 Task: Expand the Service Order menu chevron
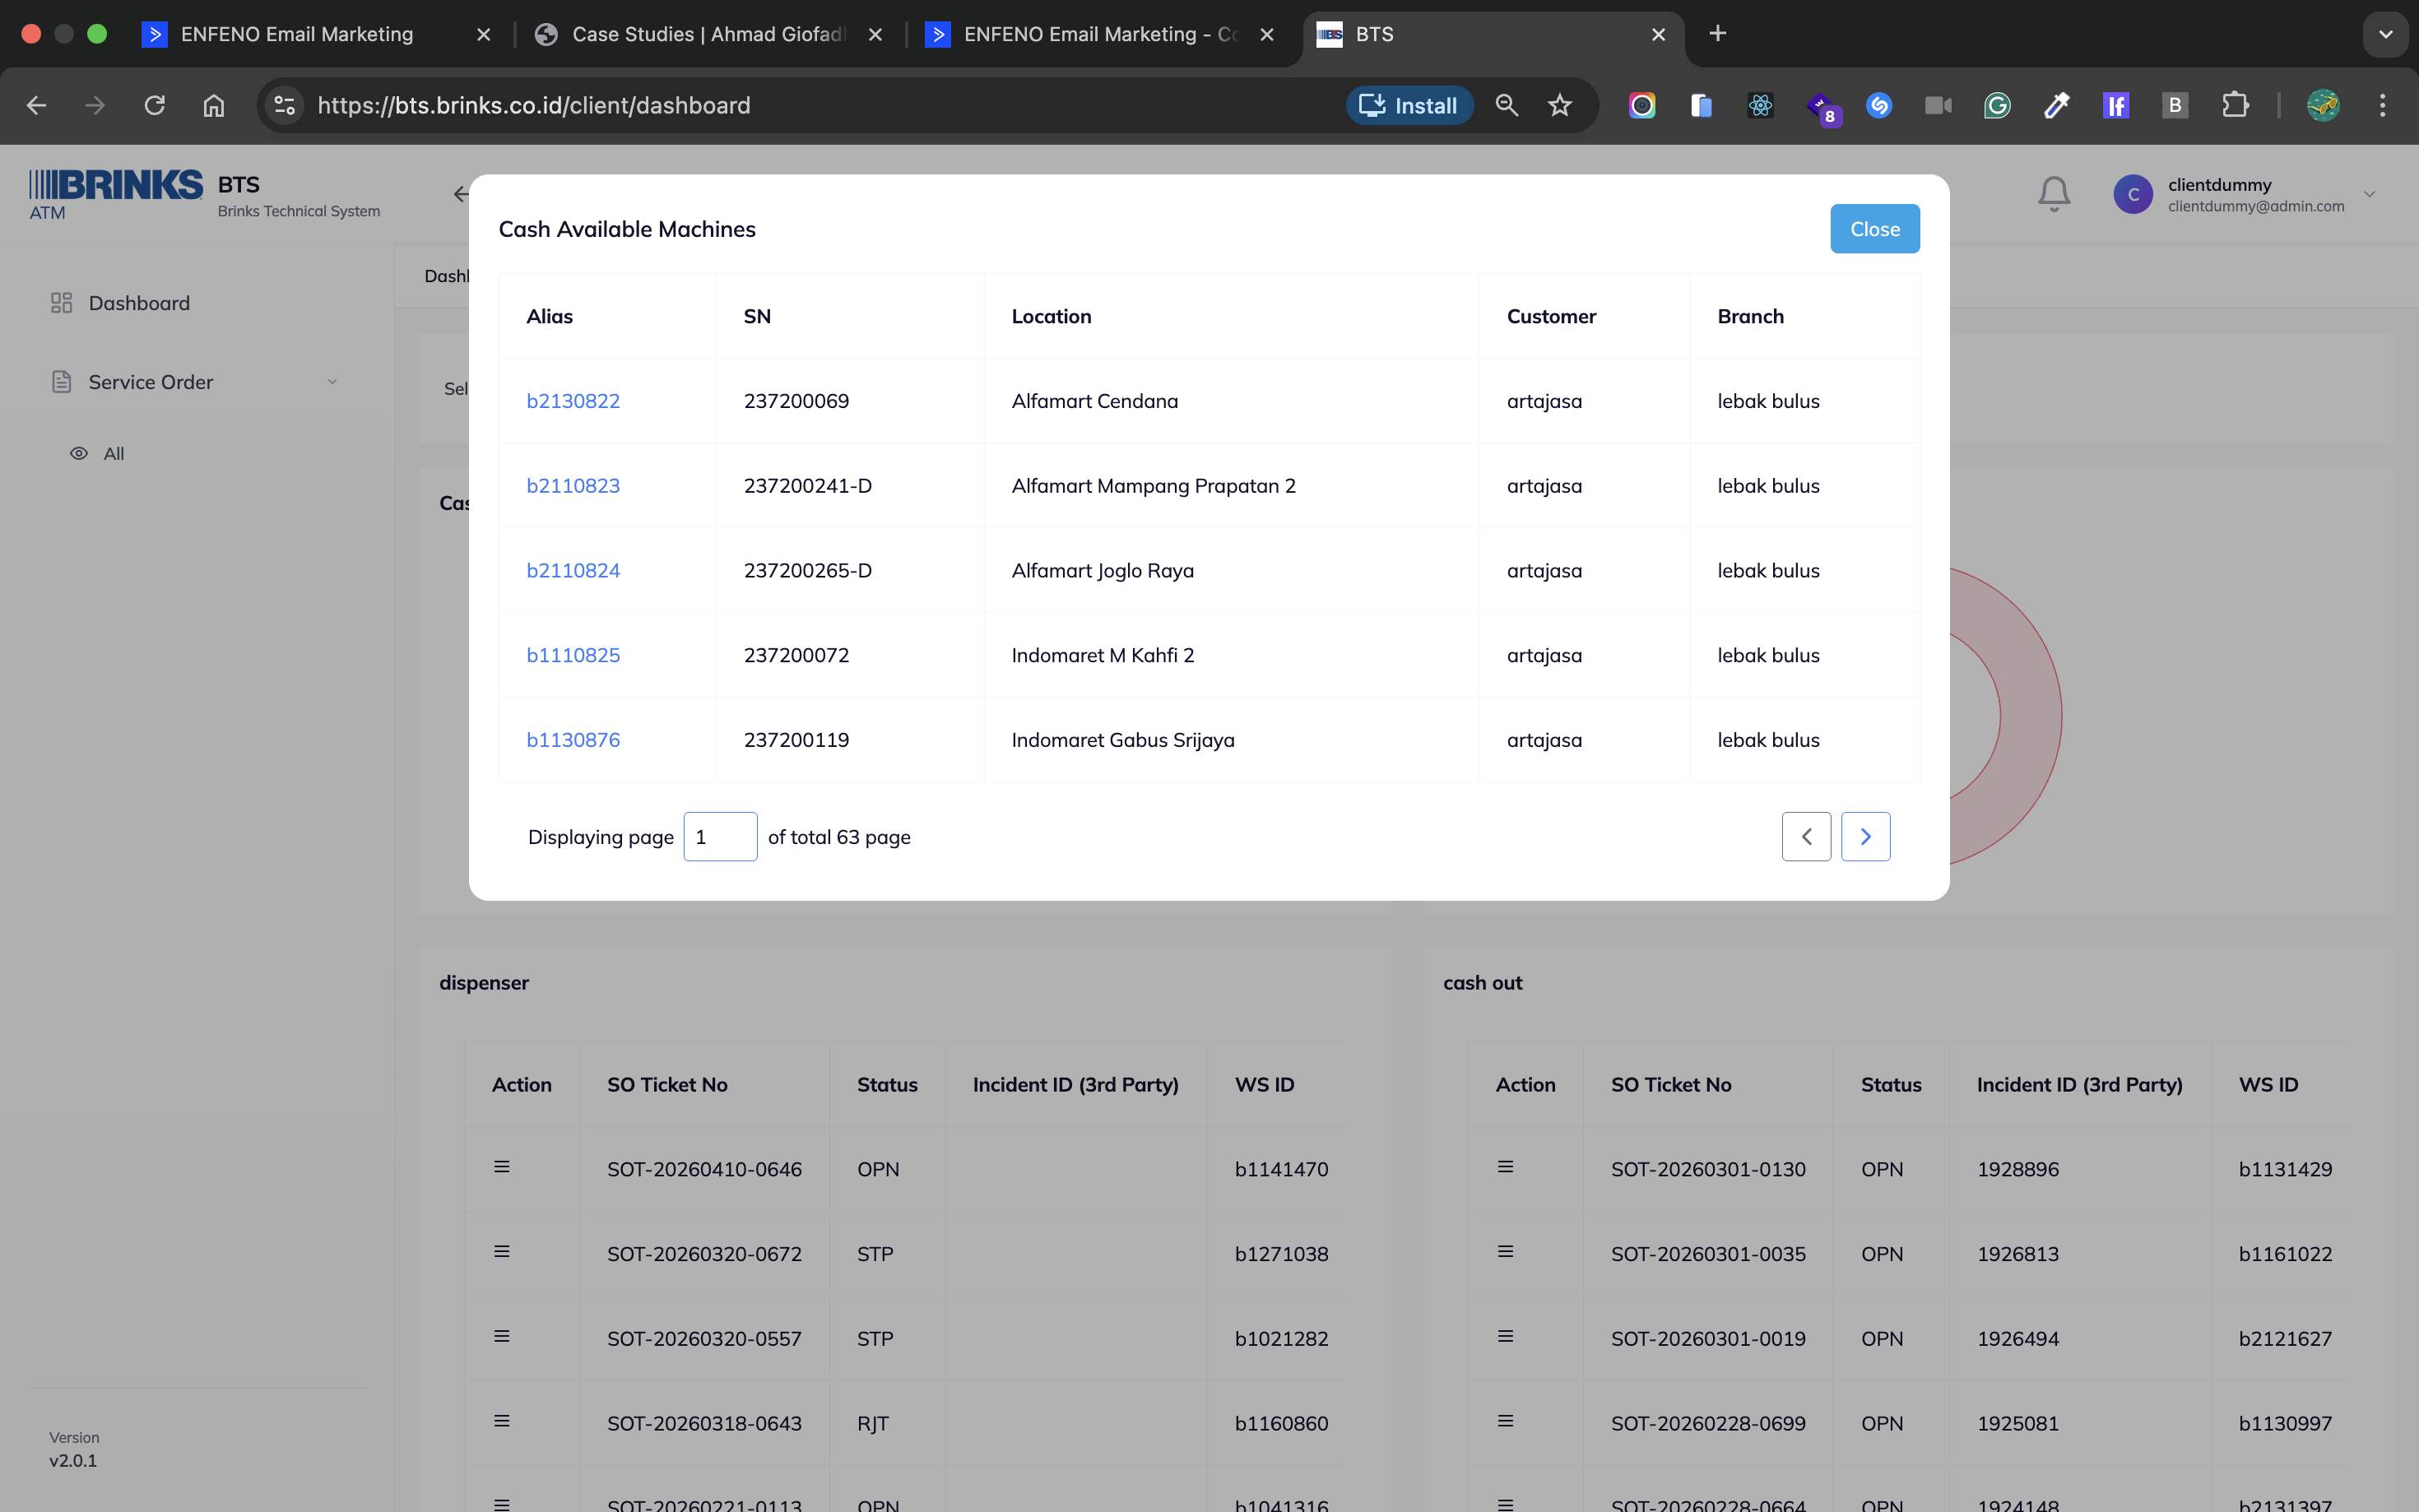[x=332, y=382]
